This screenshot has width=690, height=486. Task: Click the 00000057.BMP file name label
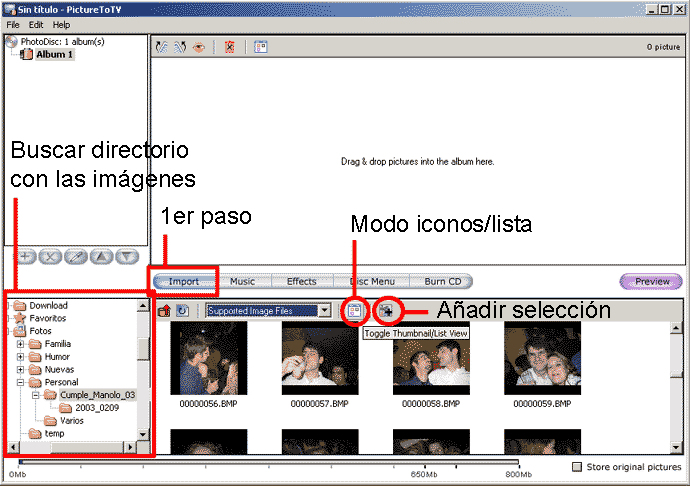point(319,404)
